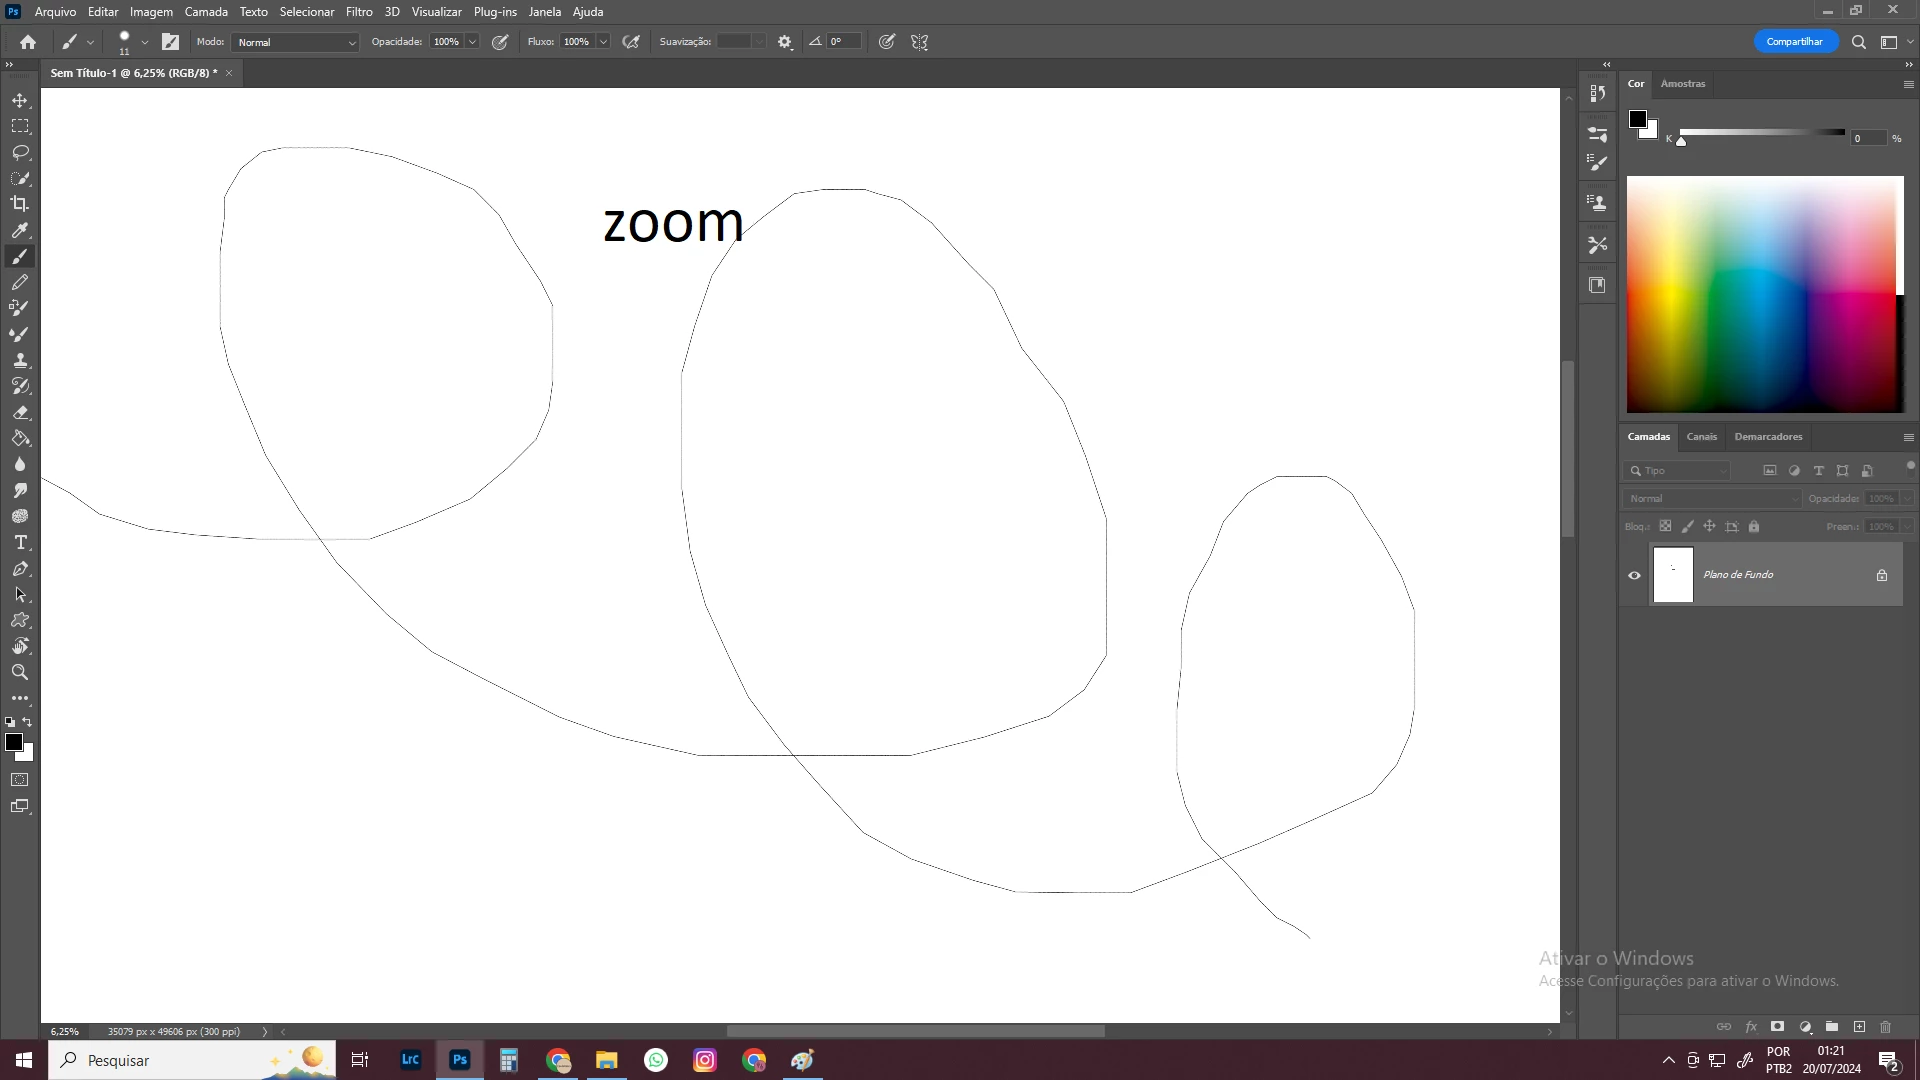Select the Zoom tool in toolbar
This screenshot has width=1920, height=1080.
point(20,672)
